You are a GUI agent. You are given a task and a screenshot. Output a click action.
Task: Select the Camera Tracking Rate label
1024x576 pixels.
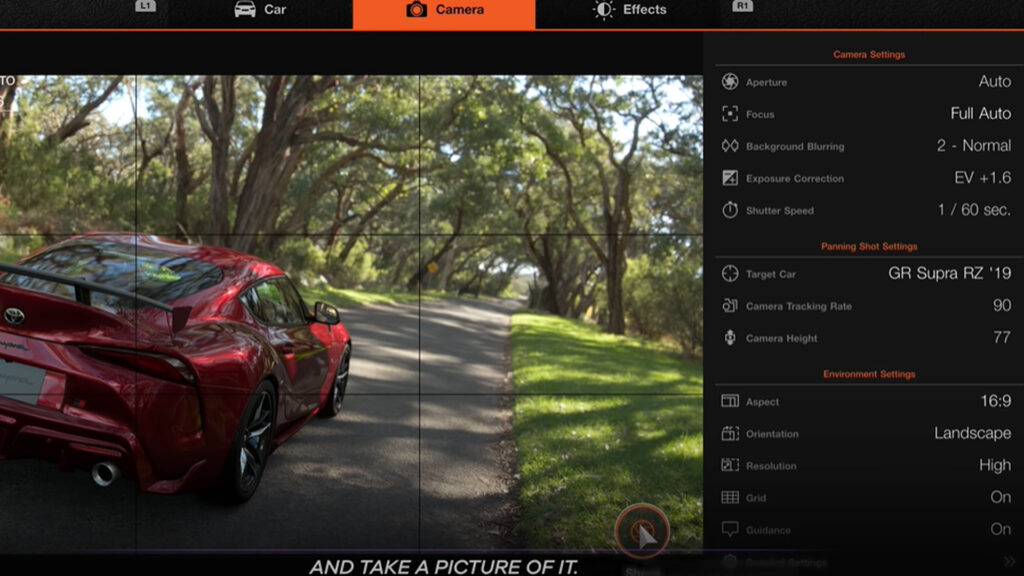[799, 306]
